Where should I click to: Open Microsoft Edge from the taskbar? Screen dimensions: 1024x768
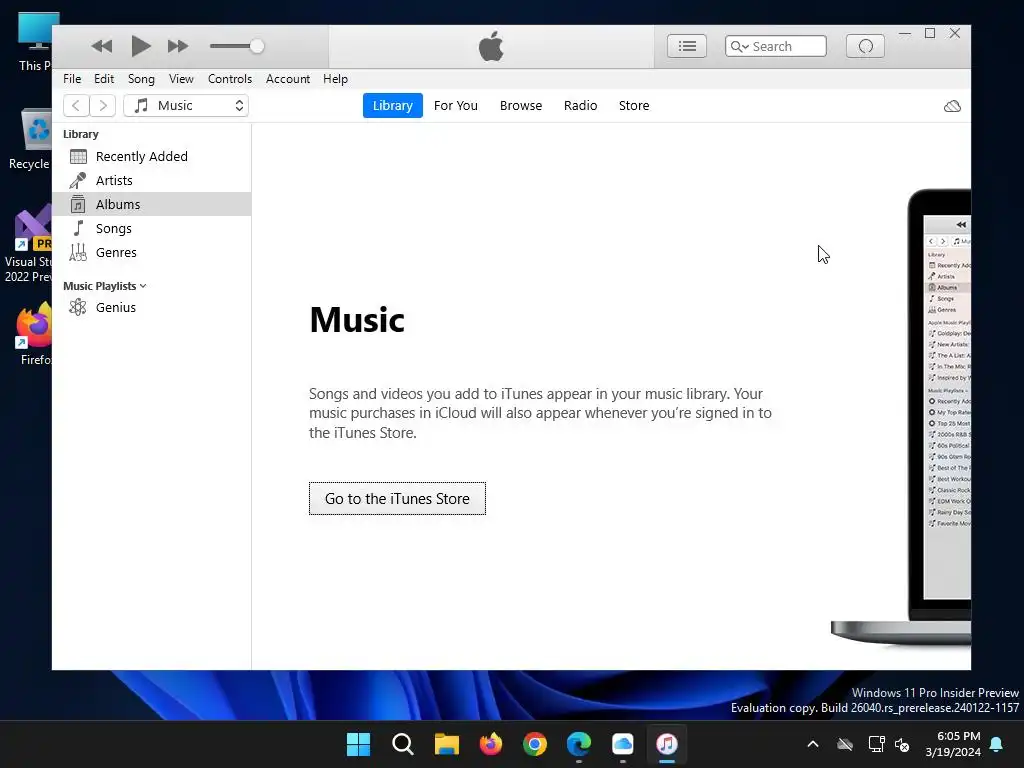click(x=579, y=744)
